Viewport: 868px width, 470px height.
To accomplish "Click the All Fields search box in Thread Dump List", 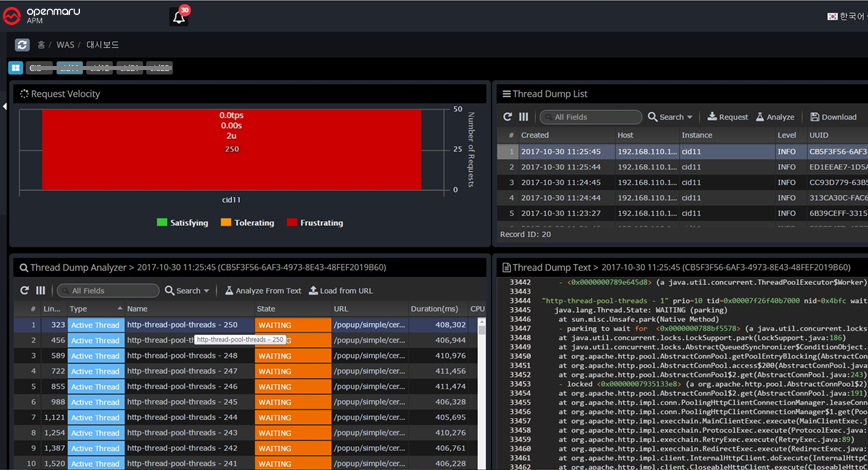I will [592, 117].
